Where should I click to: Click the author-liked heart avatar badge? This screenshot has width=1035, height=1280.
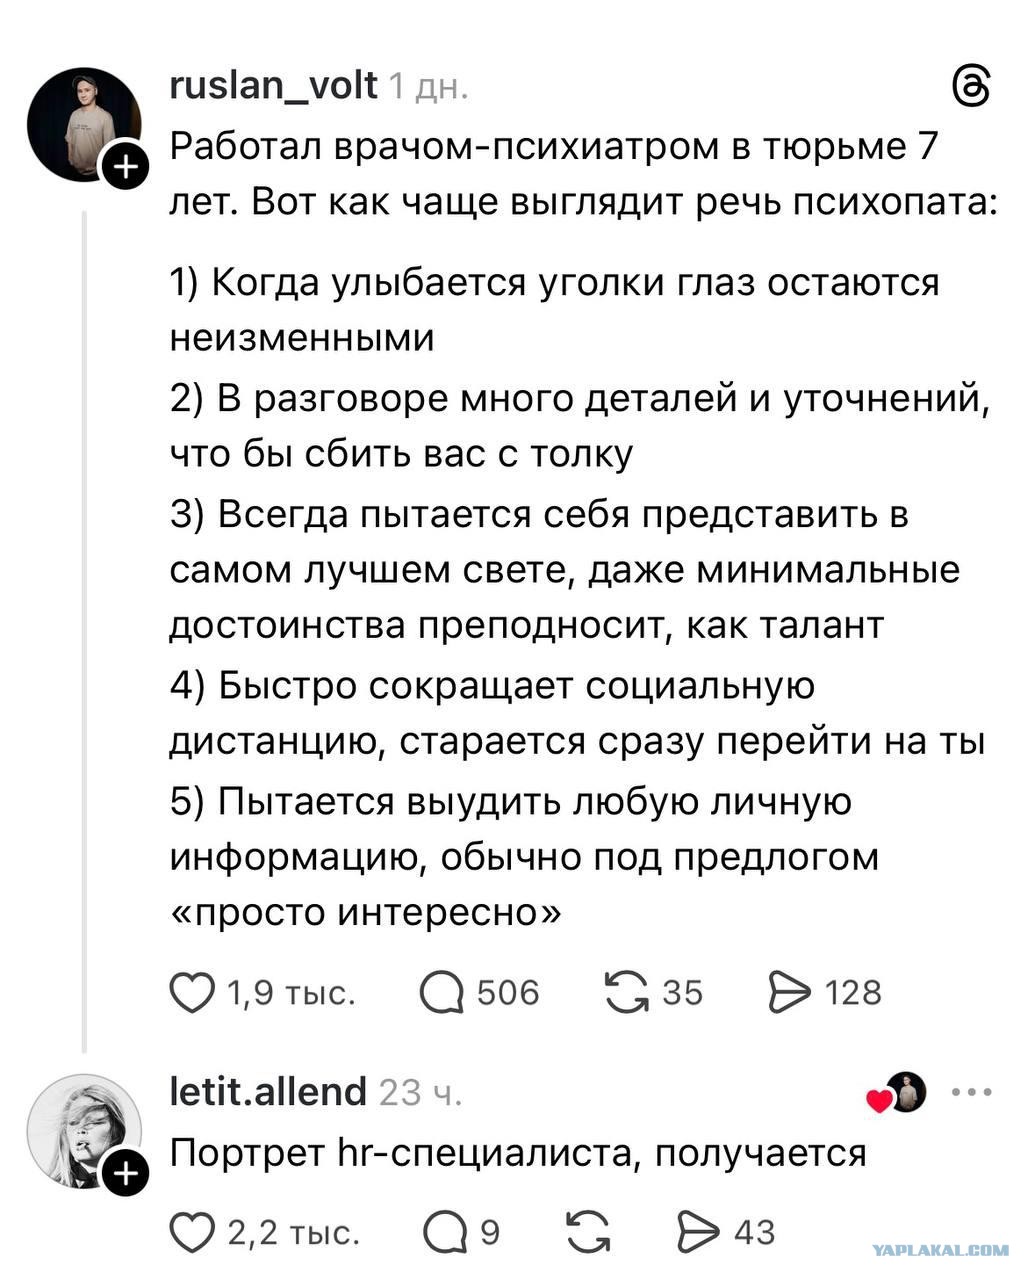pos(899,1093)
